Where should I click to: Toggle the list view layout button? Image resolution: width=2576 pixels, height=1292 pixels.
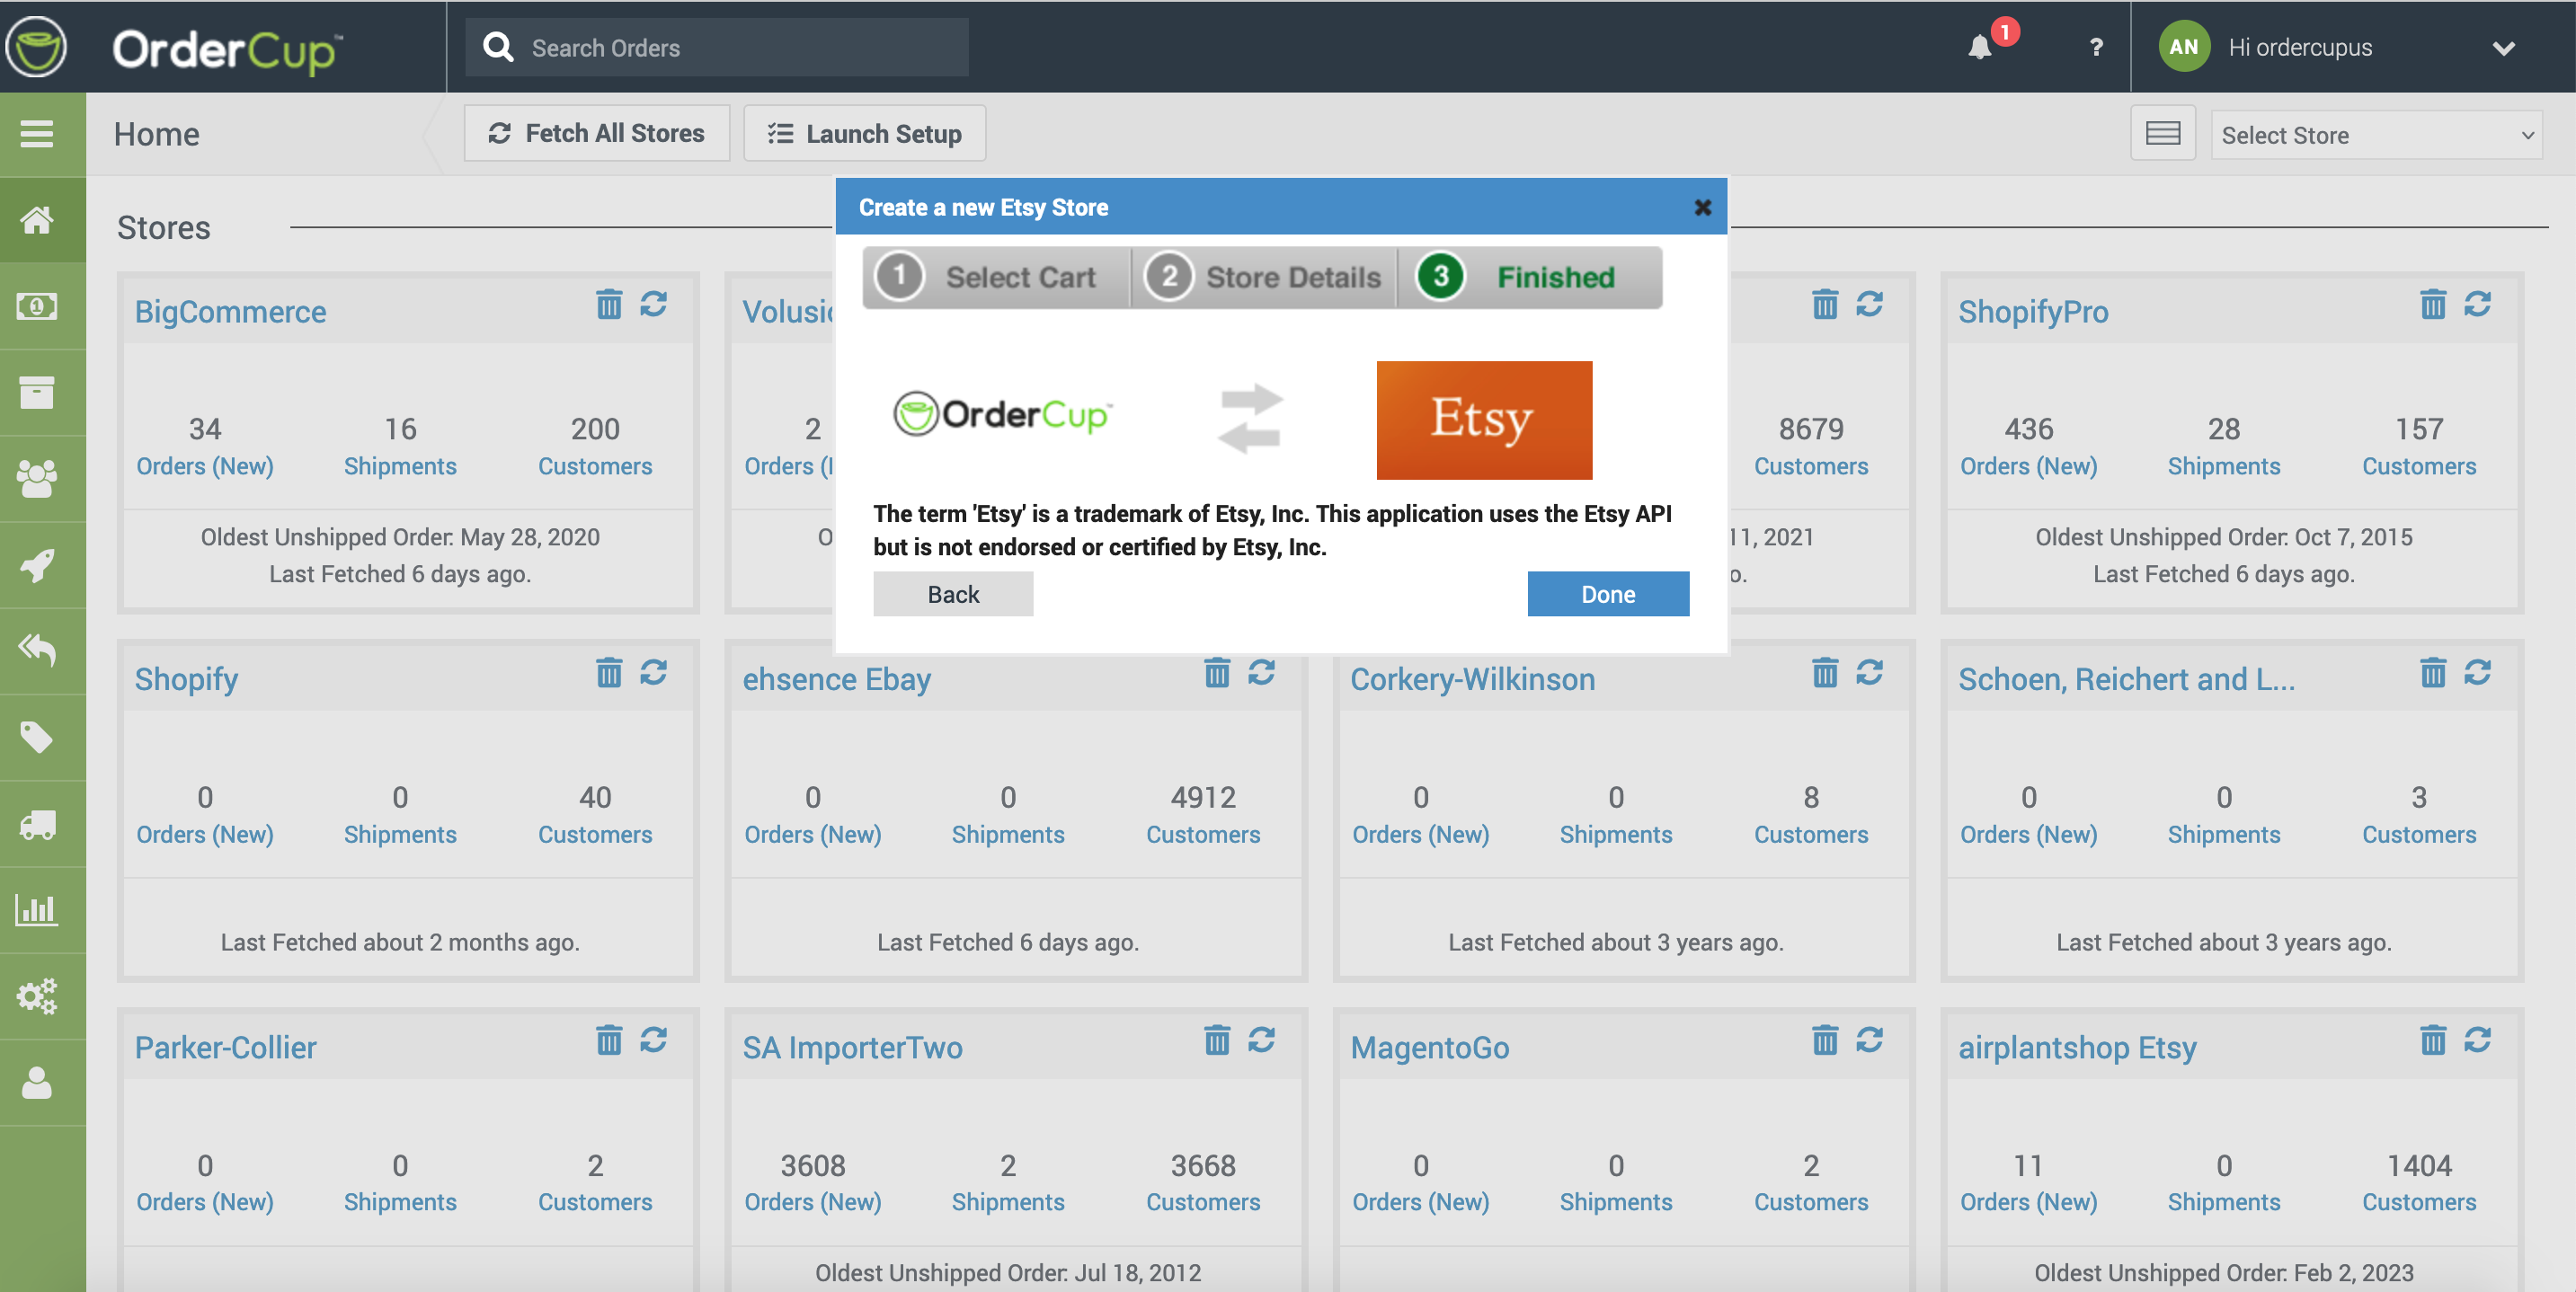2162,134
